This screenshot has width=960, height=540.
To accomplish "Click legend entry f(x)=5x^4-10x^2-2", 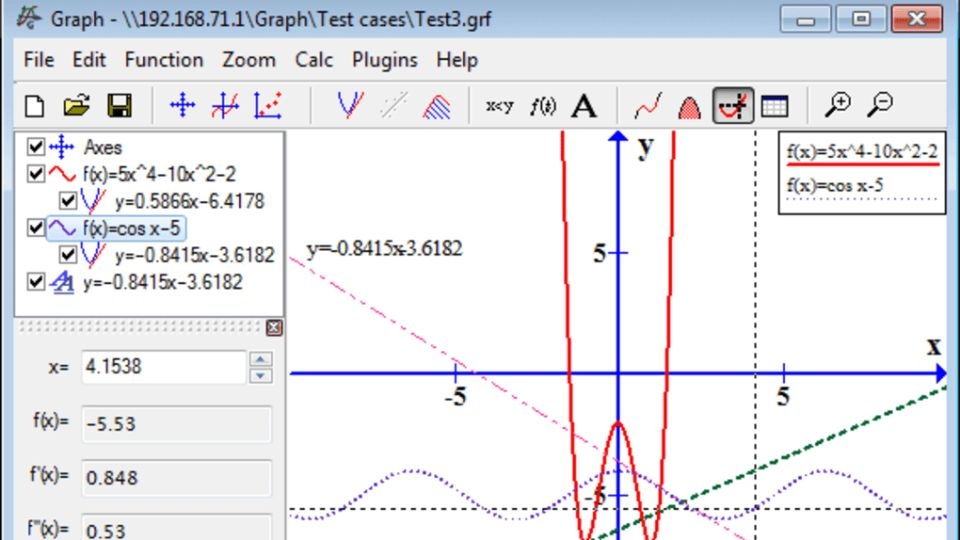I will 861,151.
